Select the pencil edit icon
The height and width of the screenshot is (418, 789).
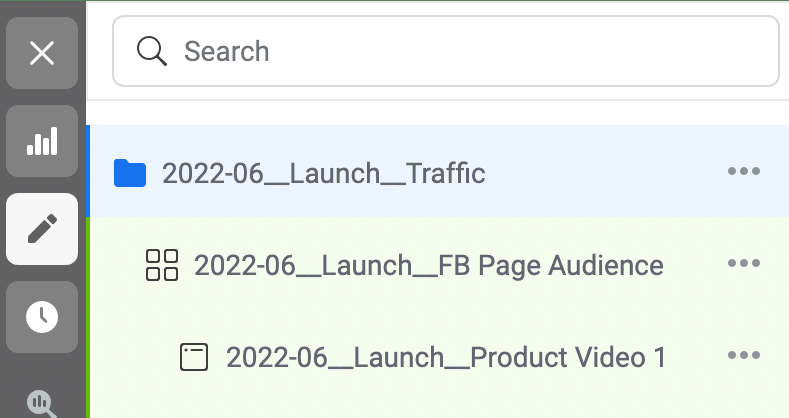[42, 229]
